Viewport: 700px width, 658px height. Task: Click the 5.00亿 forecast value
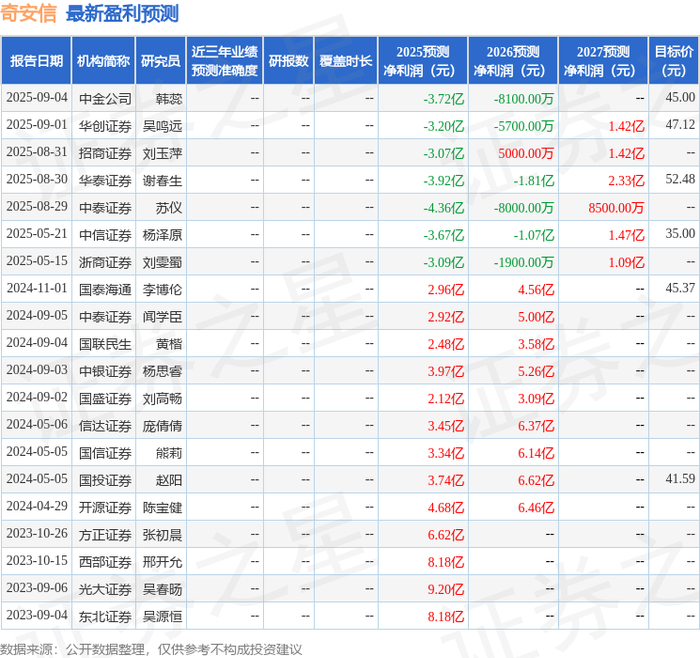[x=536, y=317]
